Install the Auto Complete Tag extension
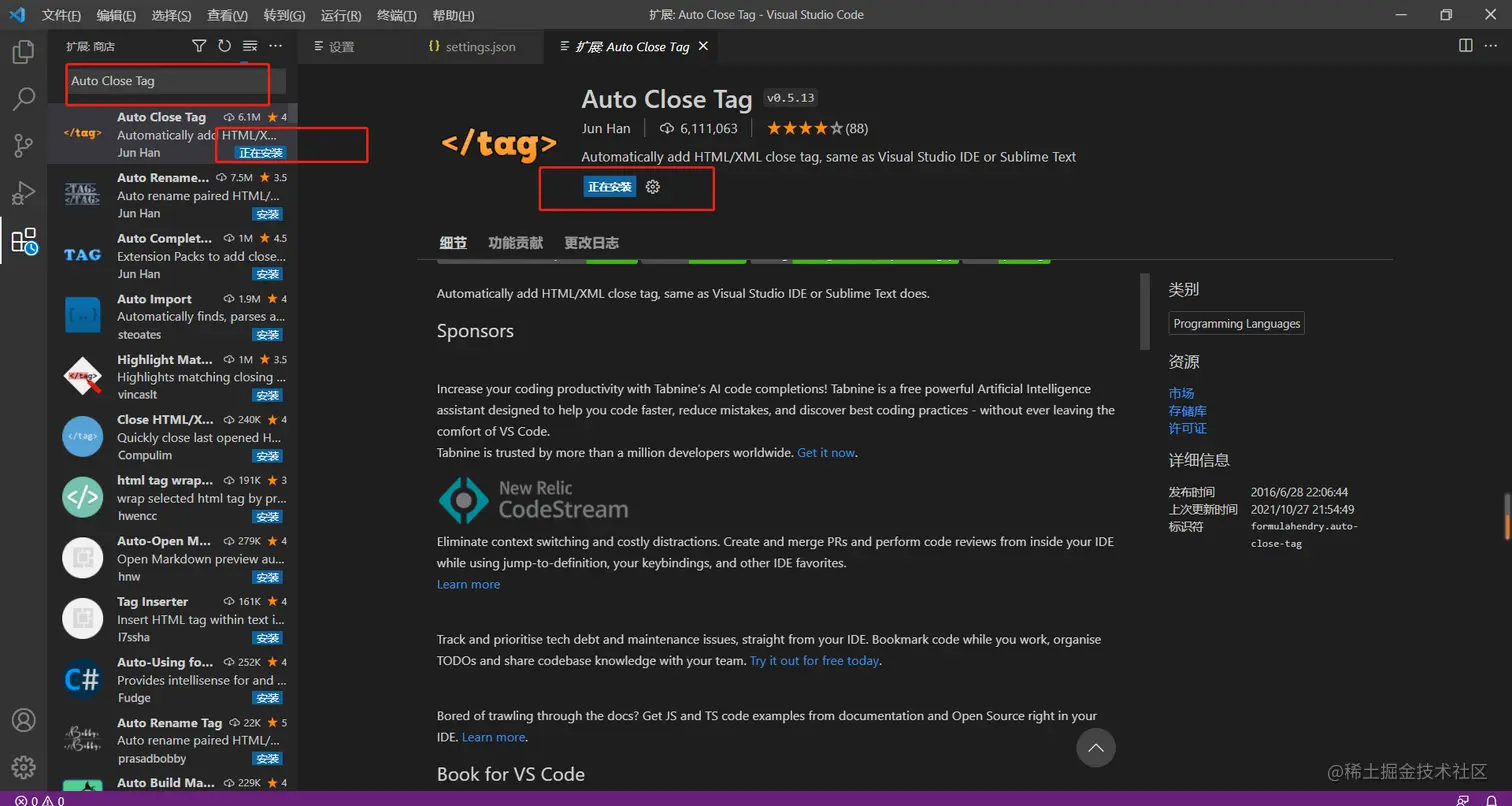Image resolution: width=1512 pixels, height=806 pixels. coord(267,274)
